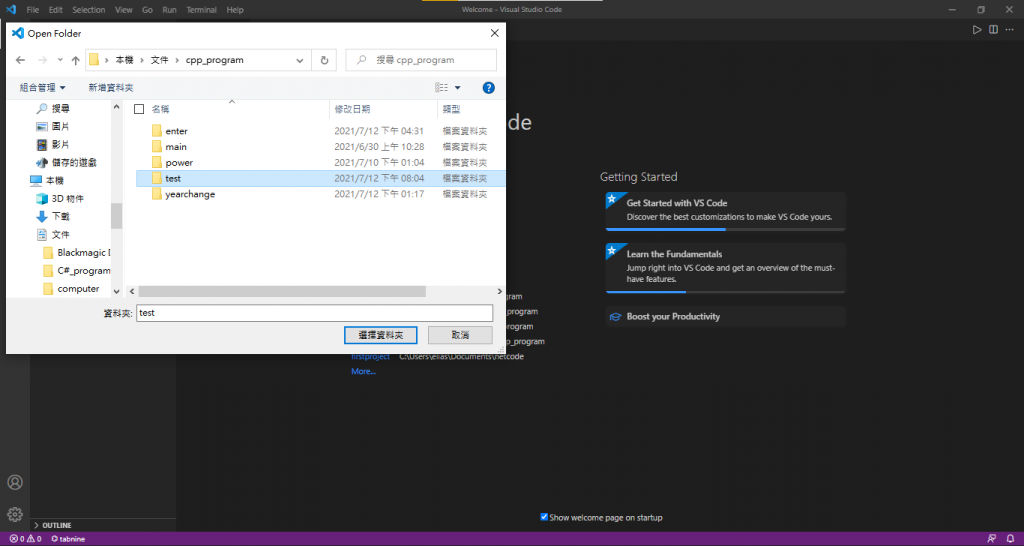Open the view options dropdown arrow
This screenshot has height=546, width=1024.
tap(457, 88)
